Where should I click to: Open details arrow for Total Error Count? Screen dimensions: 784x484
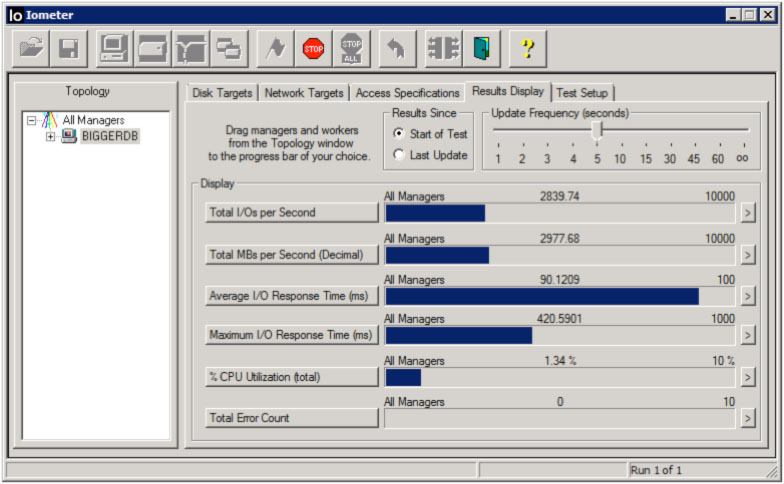748,418
